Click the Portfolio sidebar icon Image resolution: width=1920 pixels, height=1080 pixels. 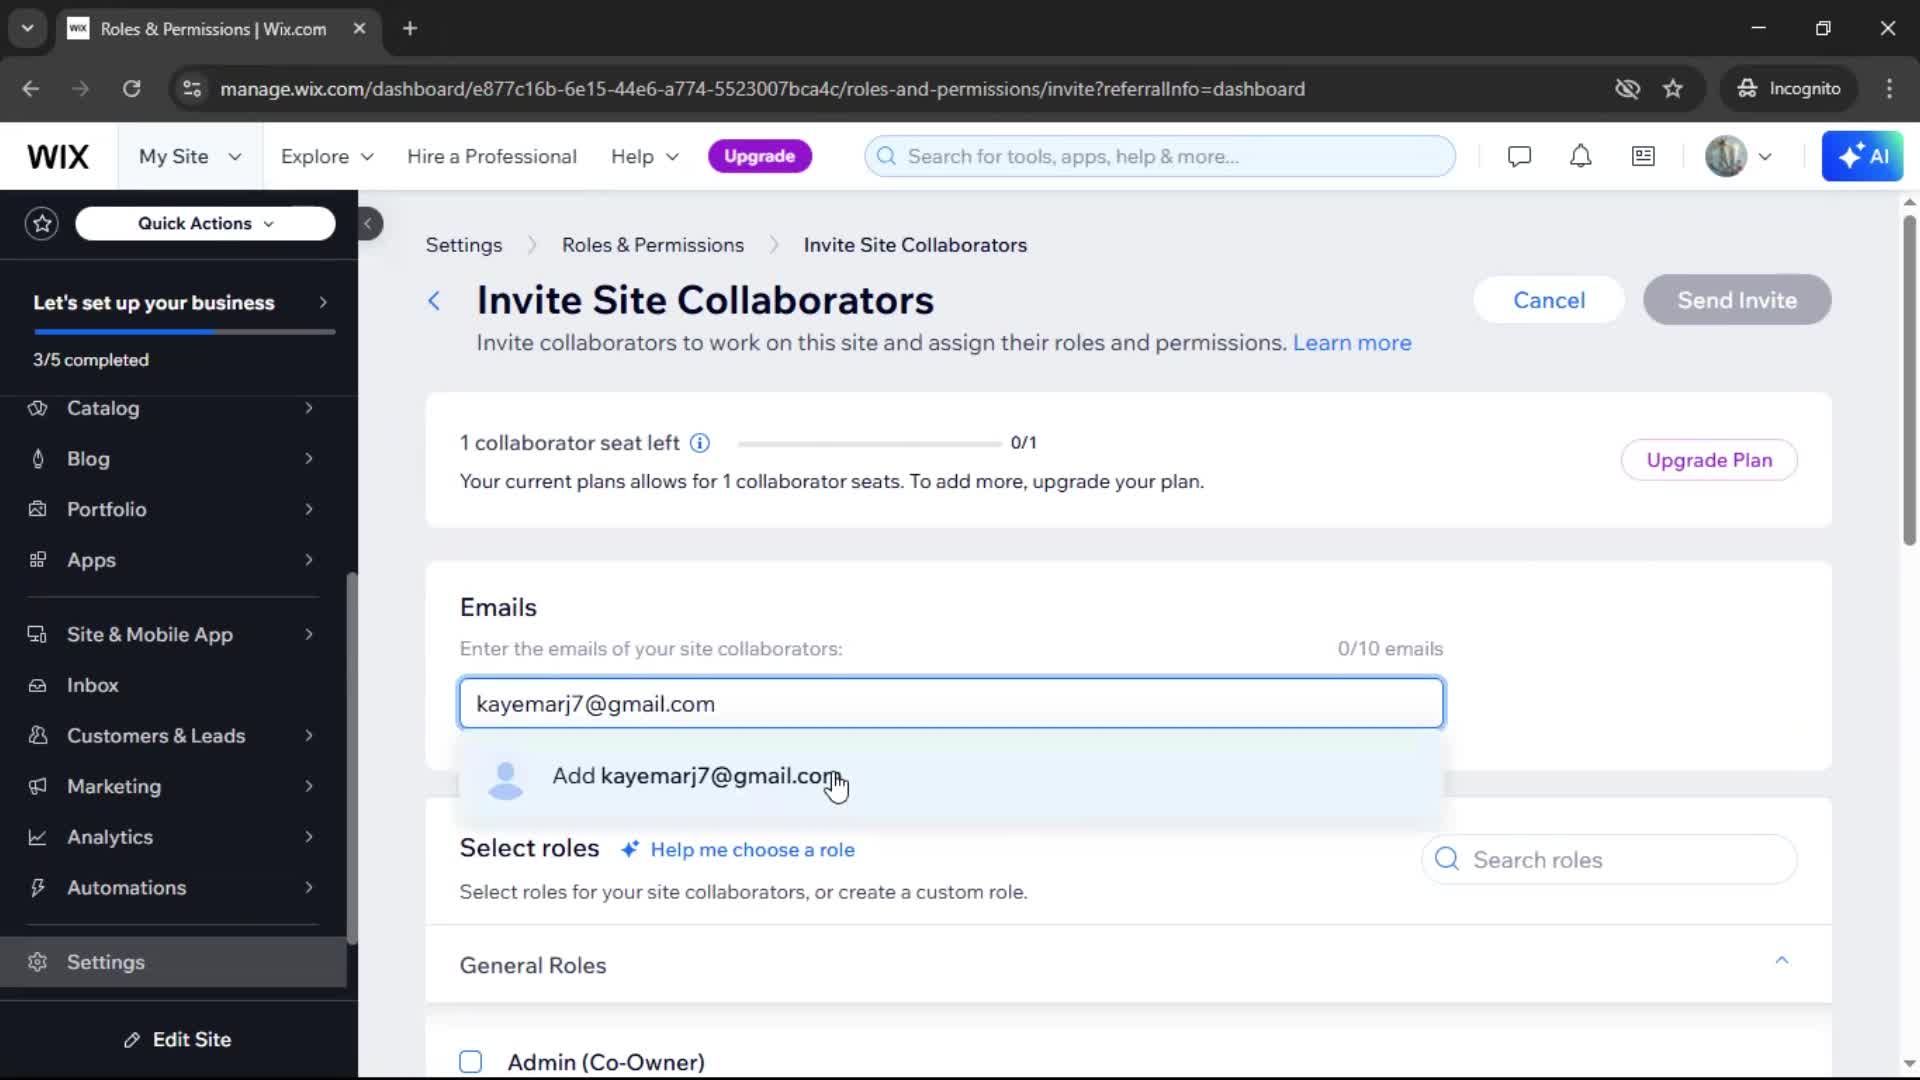pyautogui.click(x=38, y=509)
